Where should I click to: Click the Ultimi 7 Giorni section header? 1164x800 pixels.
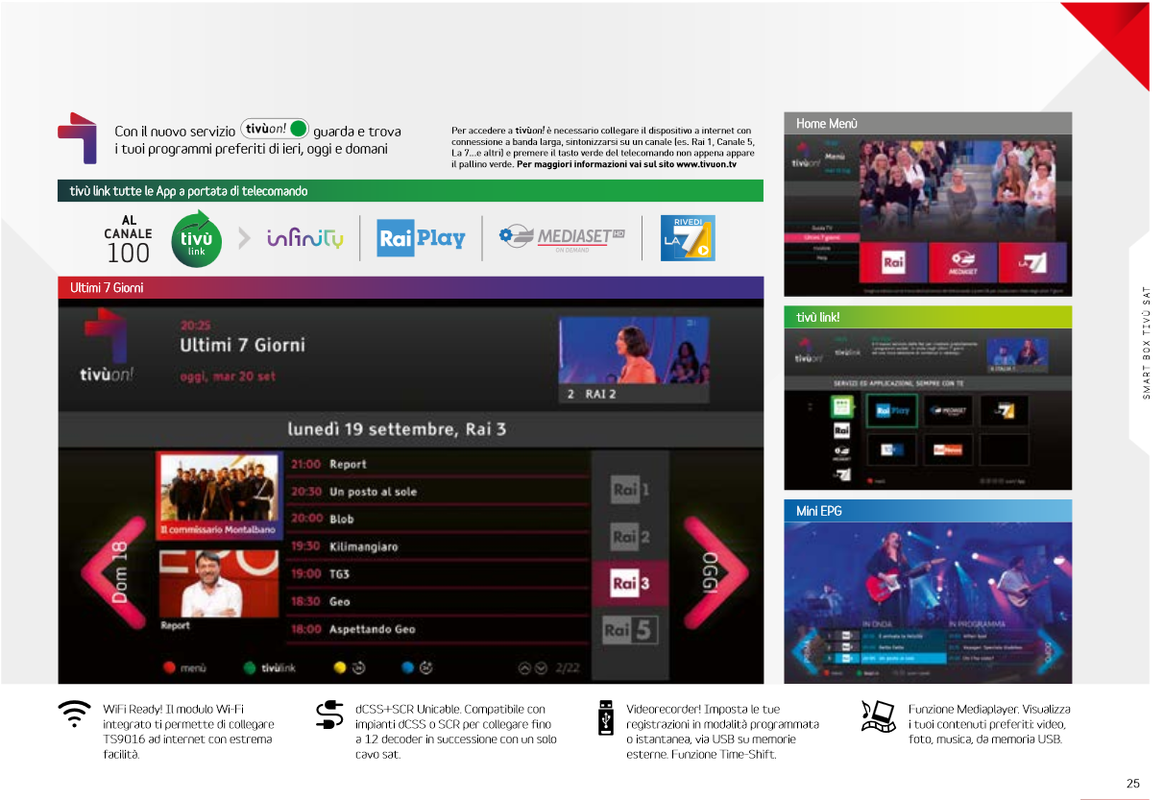411,288
